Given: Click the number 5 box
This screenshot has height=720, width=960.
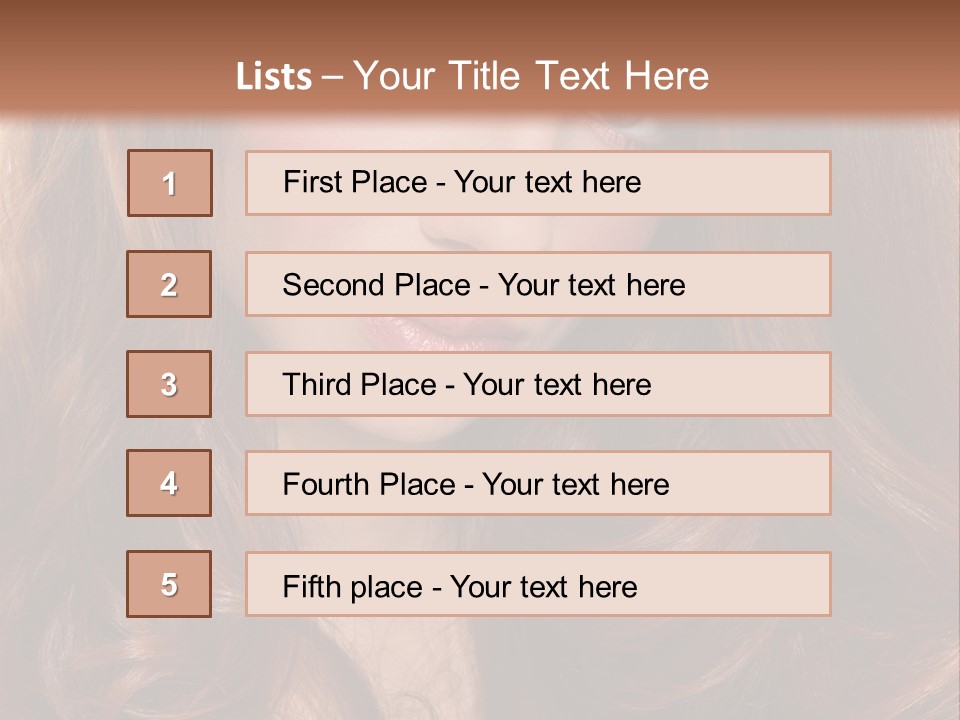Looking at the screenshot, I should pos(170,583).
